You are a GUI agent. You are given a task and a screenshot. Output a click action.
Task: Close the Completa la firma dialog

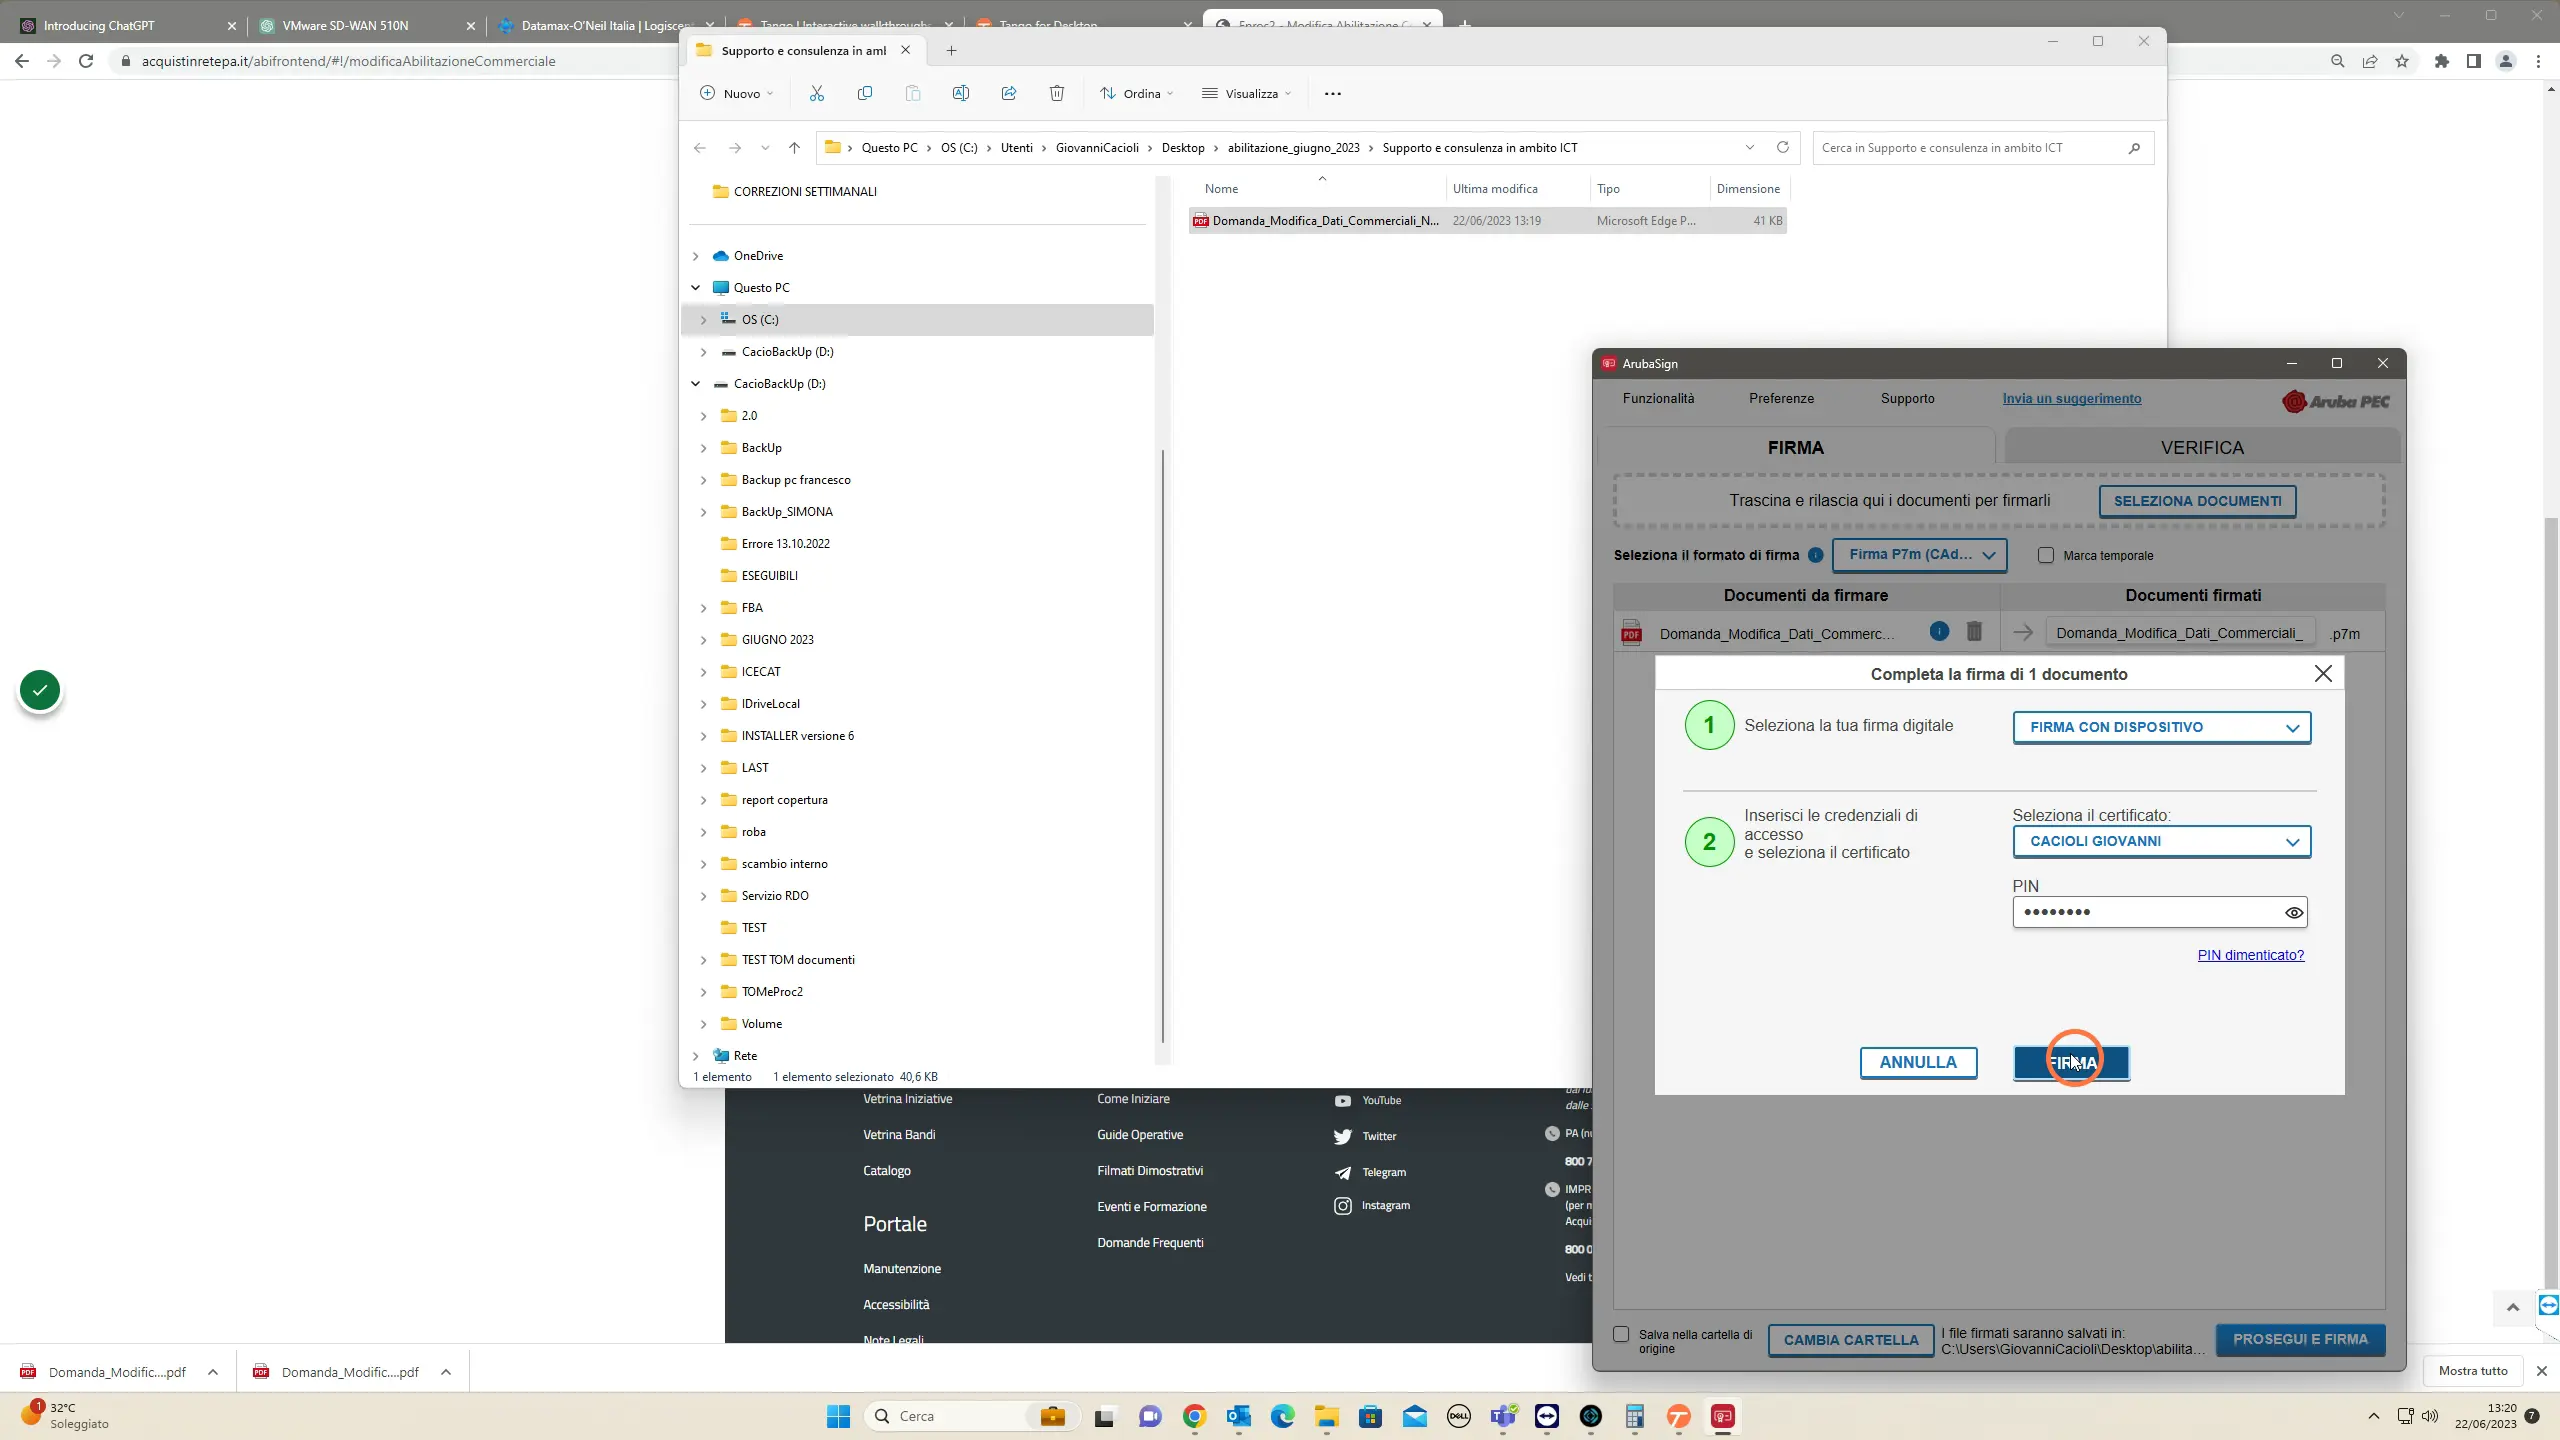click(x=2323, y=674)
